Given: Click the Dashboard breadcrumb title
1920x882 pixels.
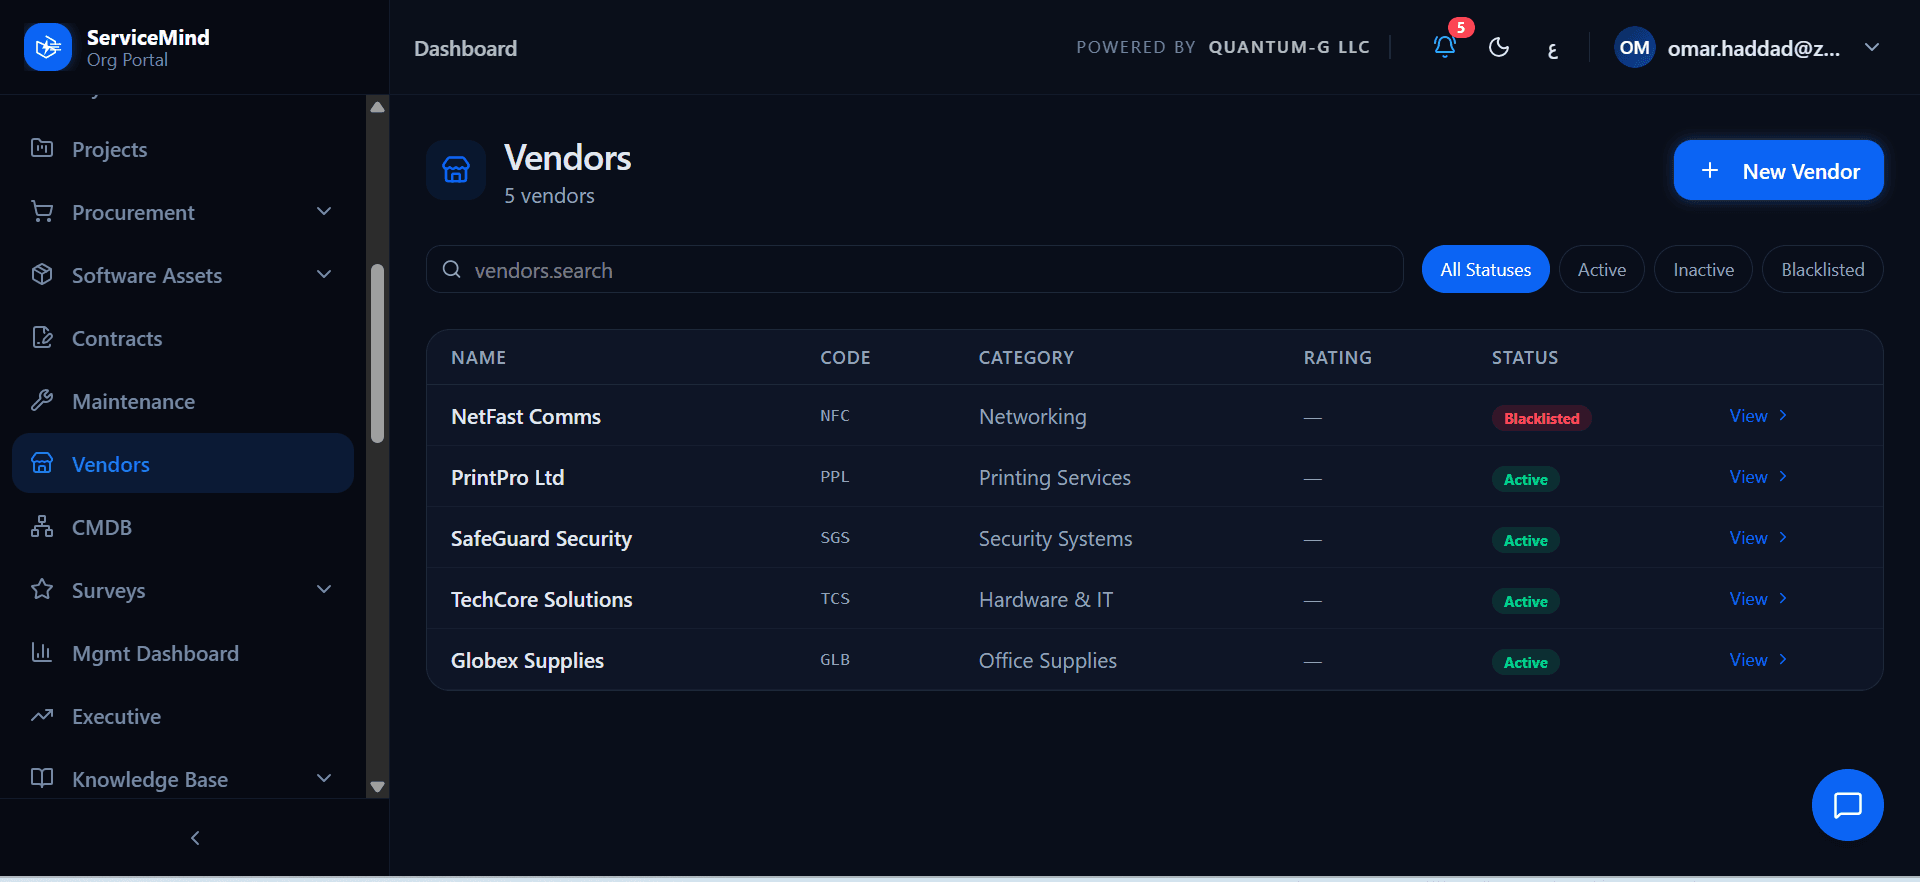Looking at the screenshot, I should pyautogui.click(x=465, y=48).
